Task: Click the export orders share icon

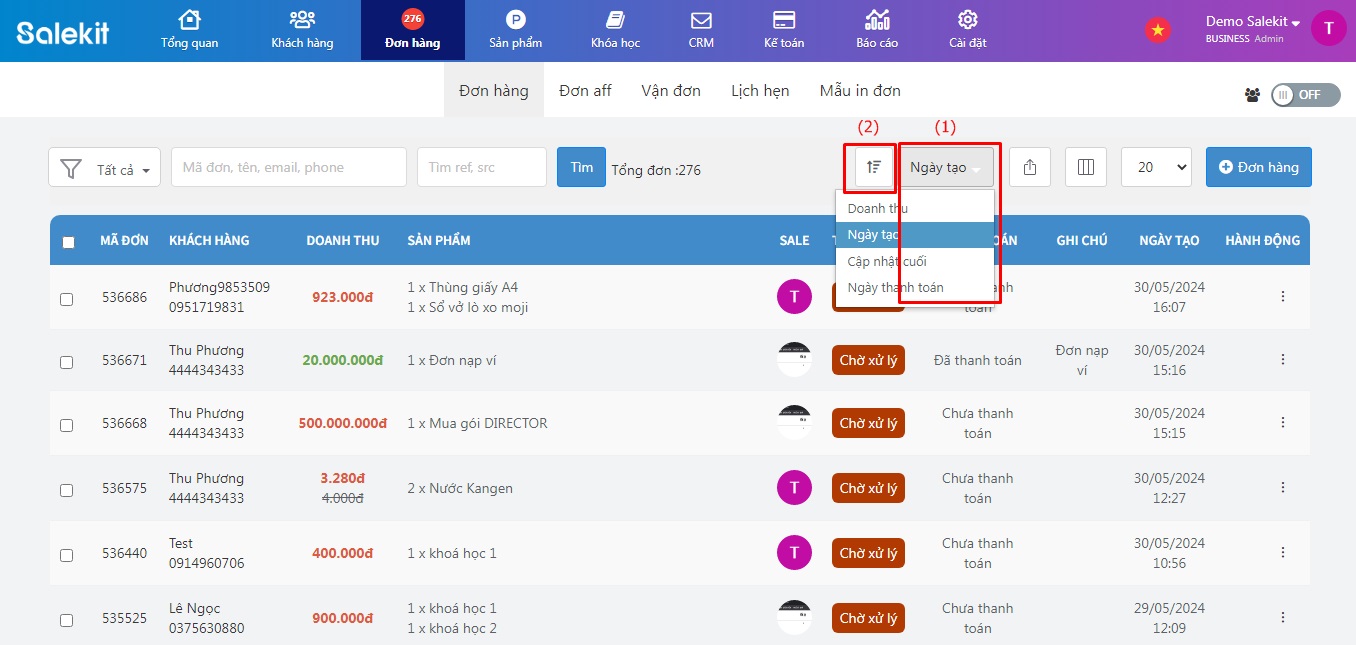Action: 1030,167
